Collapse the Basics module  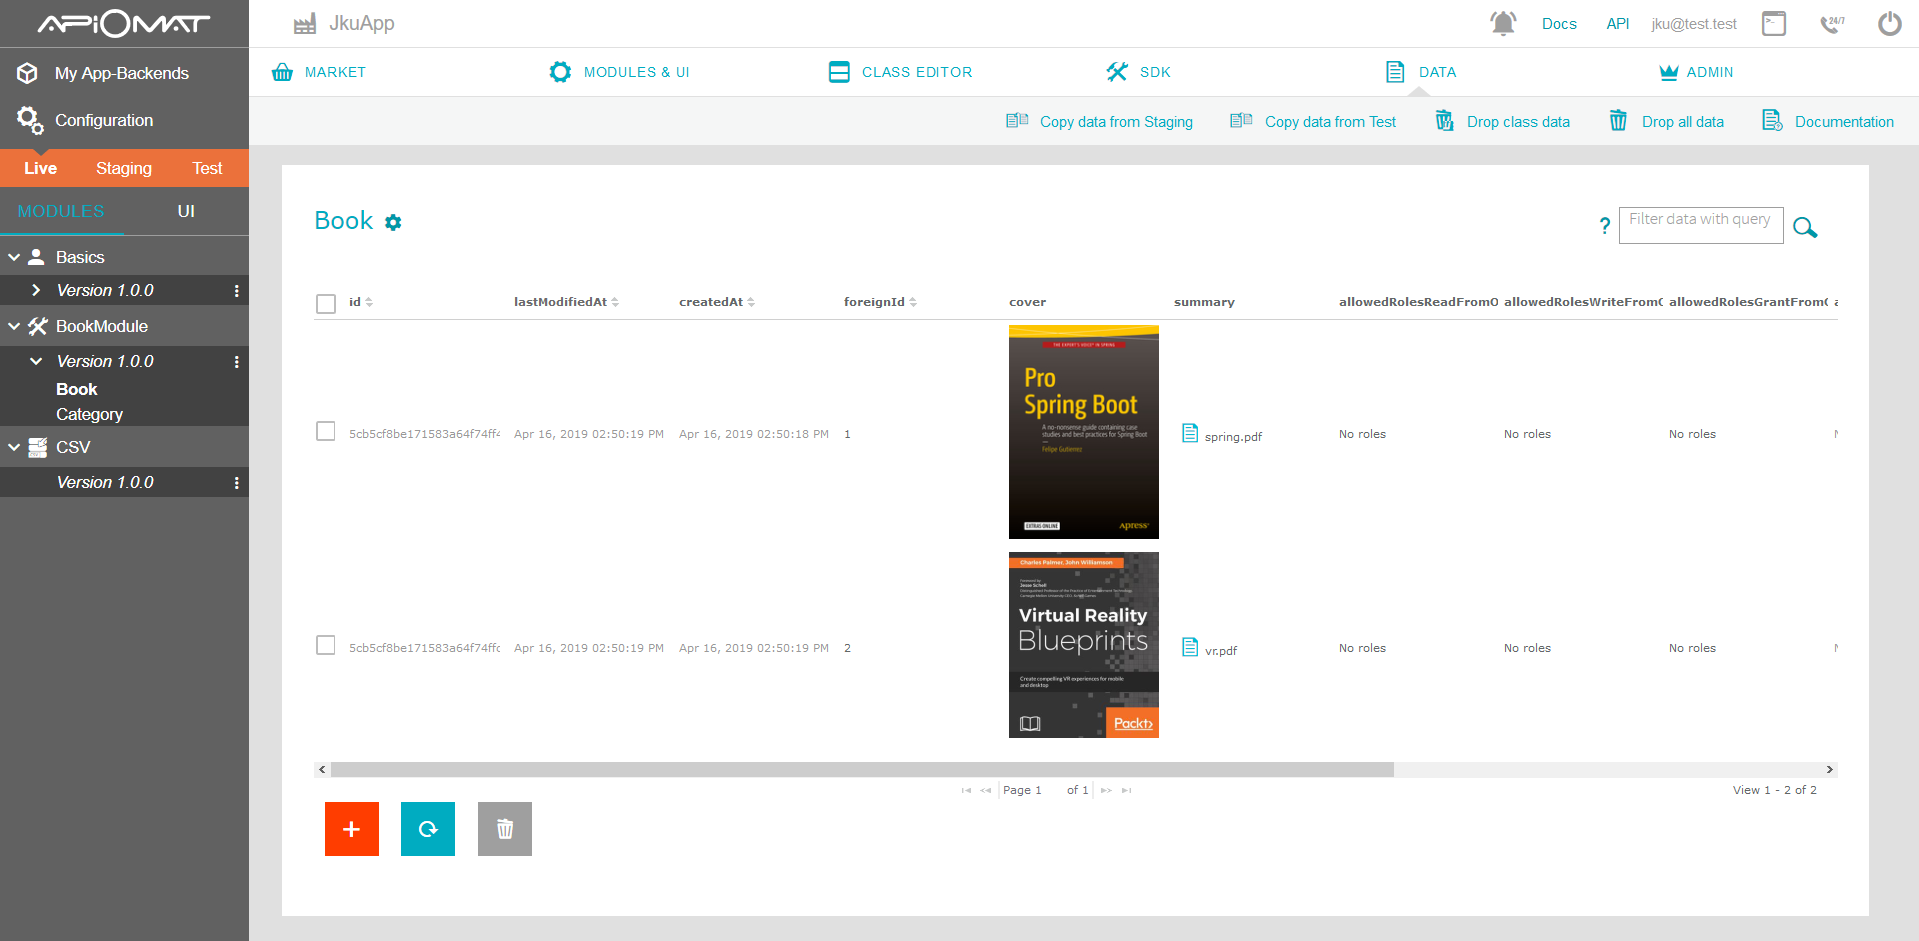click(x=14, y=257)
